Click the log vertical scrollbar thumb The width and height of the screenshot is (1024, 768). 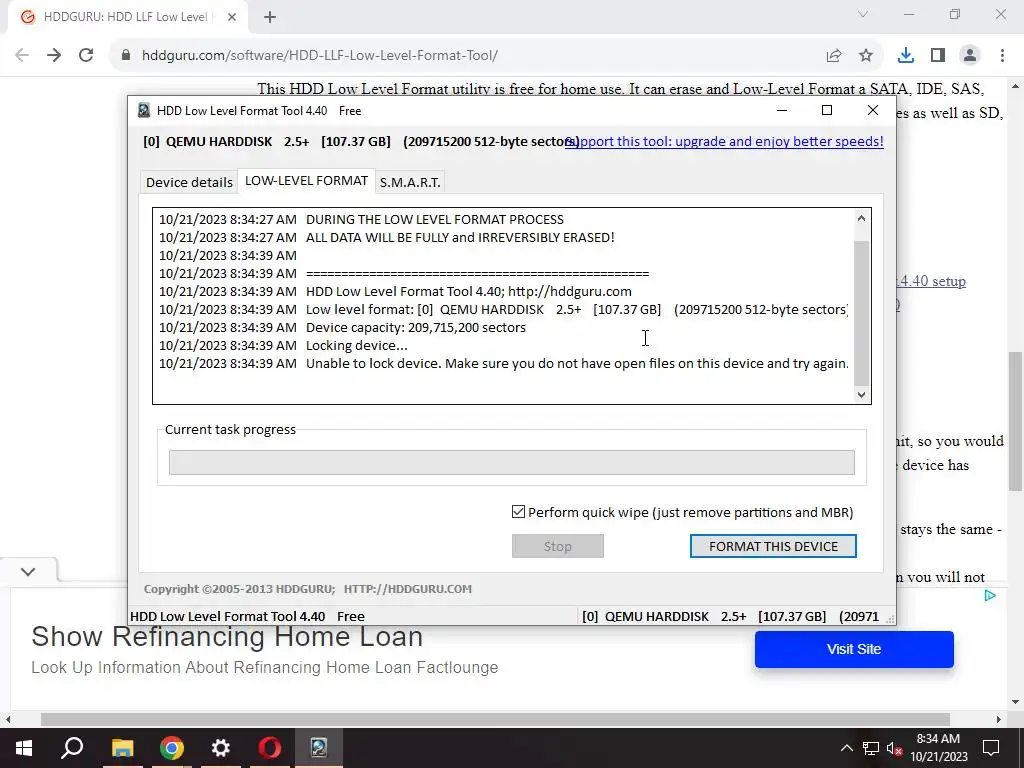[x=862, y=313]
